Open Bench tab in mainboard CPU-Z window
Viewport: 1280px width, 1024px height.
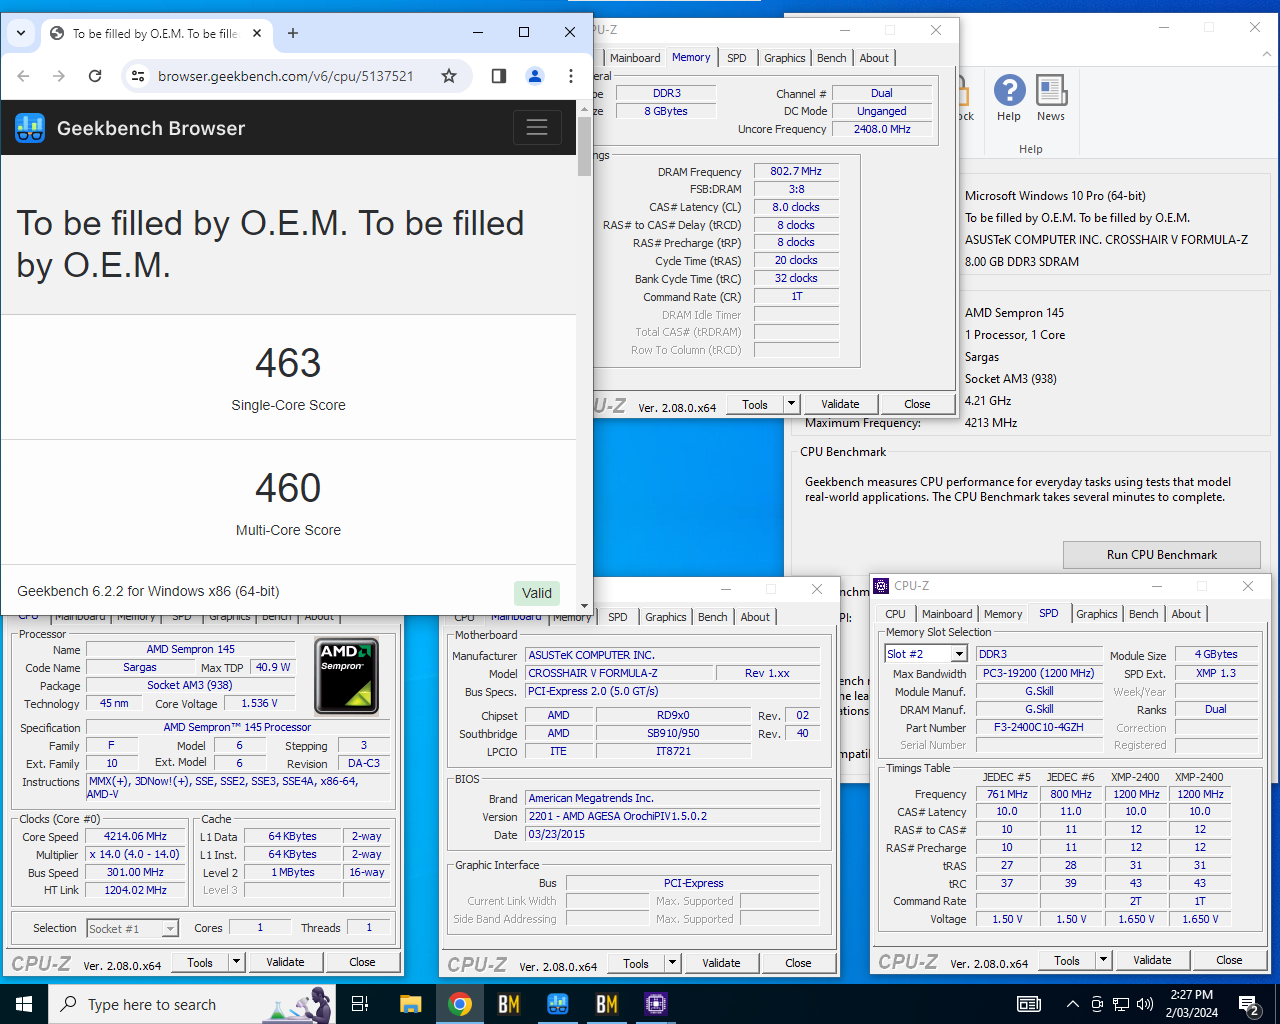point(713,617)
